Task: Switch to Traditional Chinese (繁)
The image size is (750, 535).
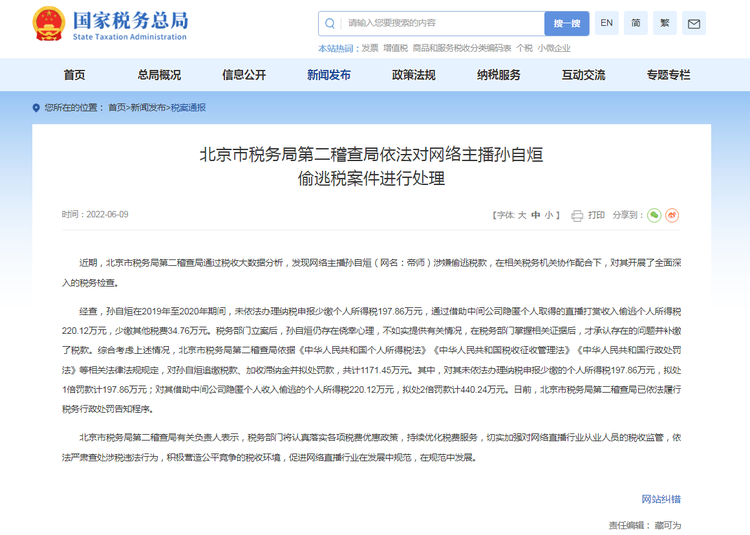Action: point(665,23)
